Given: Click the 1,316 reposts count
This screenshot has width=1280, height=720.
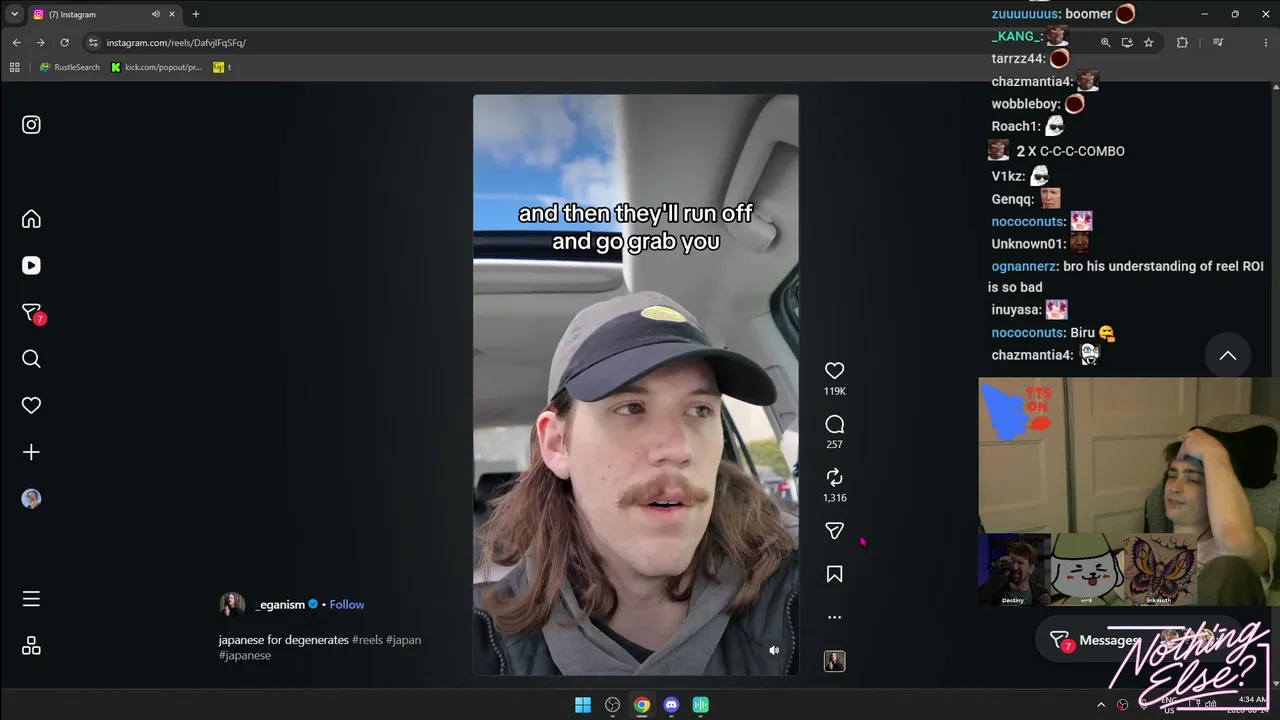Looking at the screenshot, I should click(x=834, y=498).
